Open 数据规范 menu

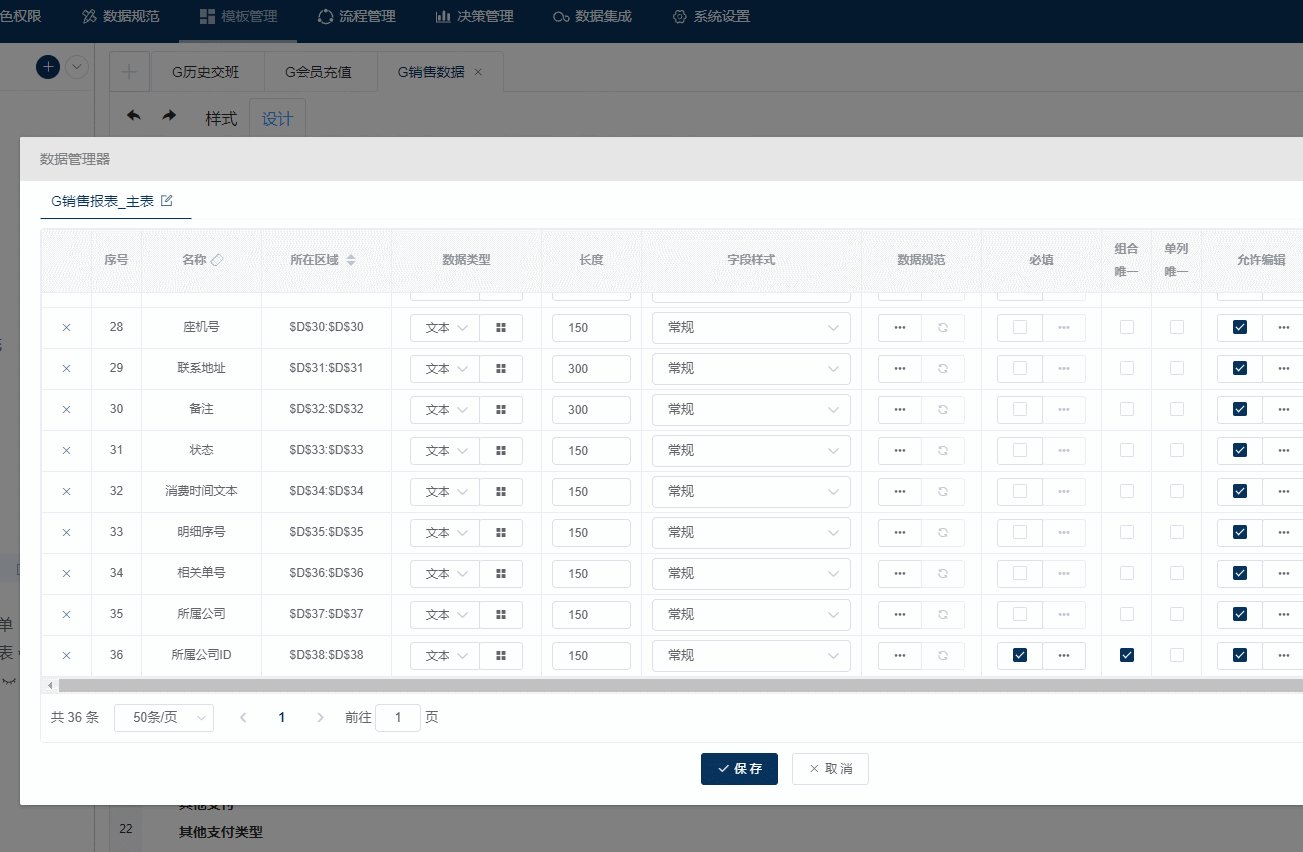120,16
